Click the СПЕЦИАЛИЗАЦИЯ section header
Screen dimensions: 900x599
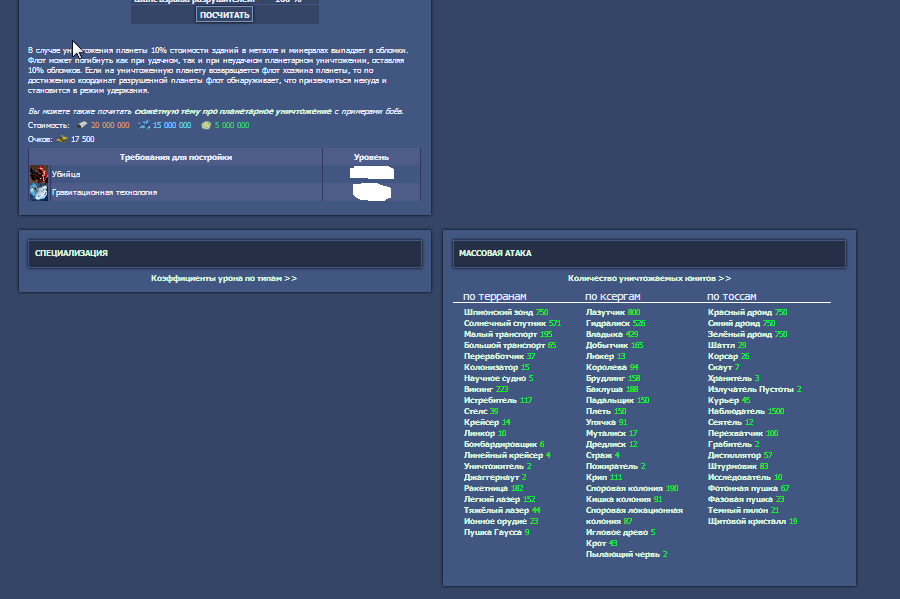pos(225,254)
